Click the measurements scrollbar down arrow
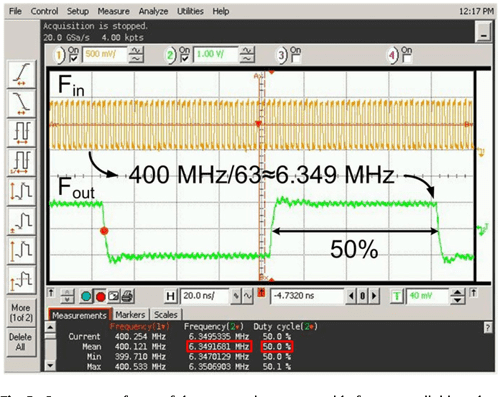The image size is (500, 397). pos(50,366)
